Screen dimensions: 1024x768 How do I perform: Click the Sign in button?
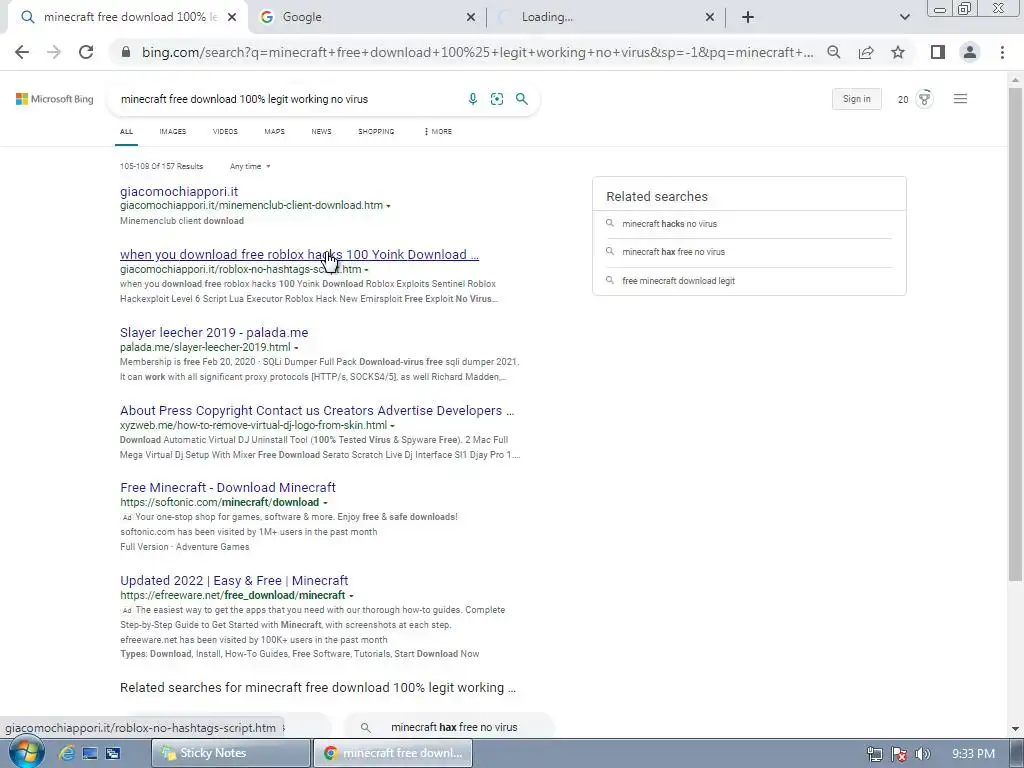click(x=856, y=99)
